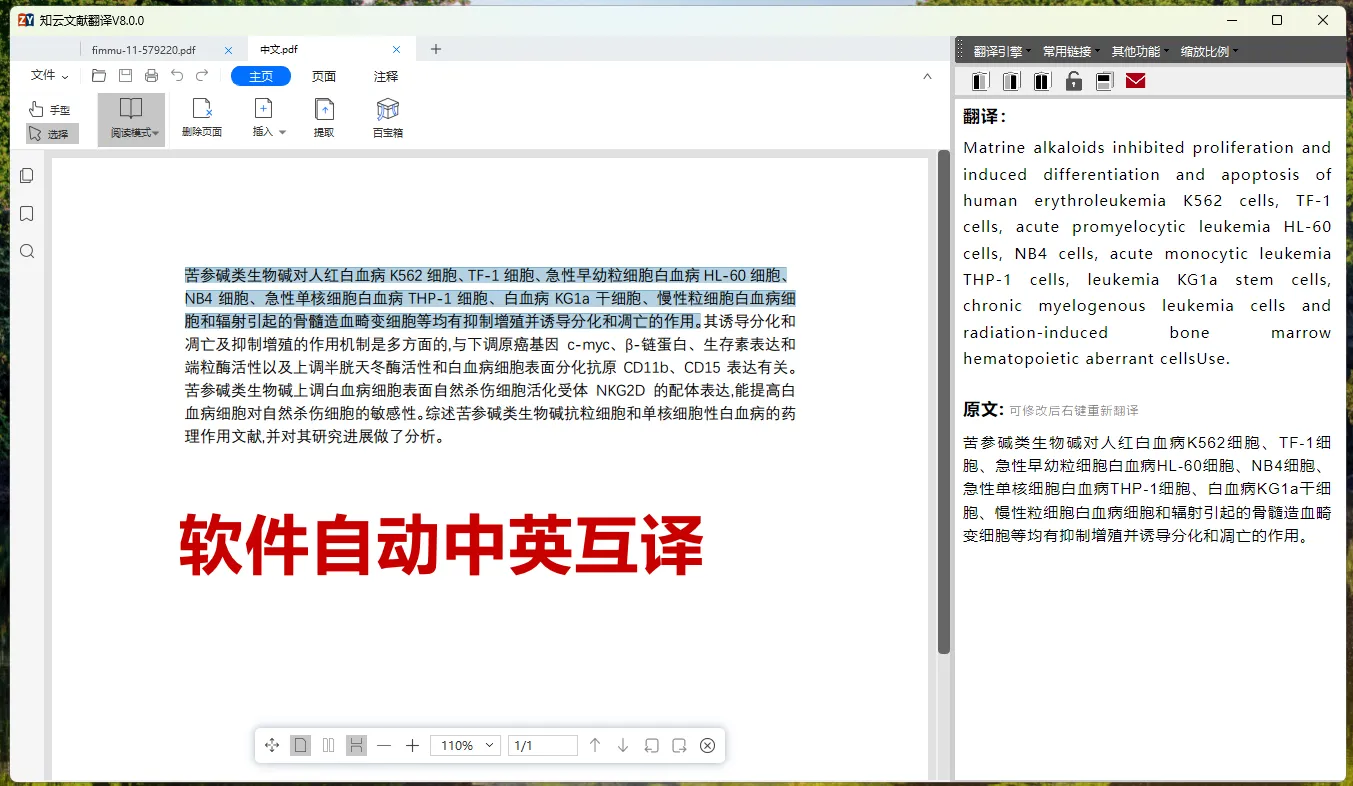
Task: Enable the 手型 (hand) tool
Action: (x=50, y=109)
